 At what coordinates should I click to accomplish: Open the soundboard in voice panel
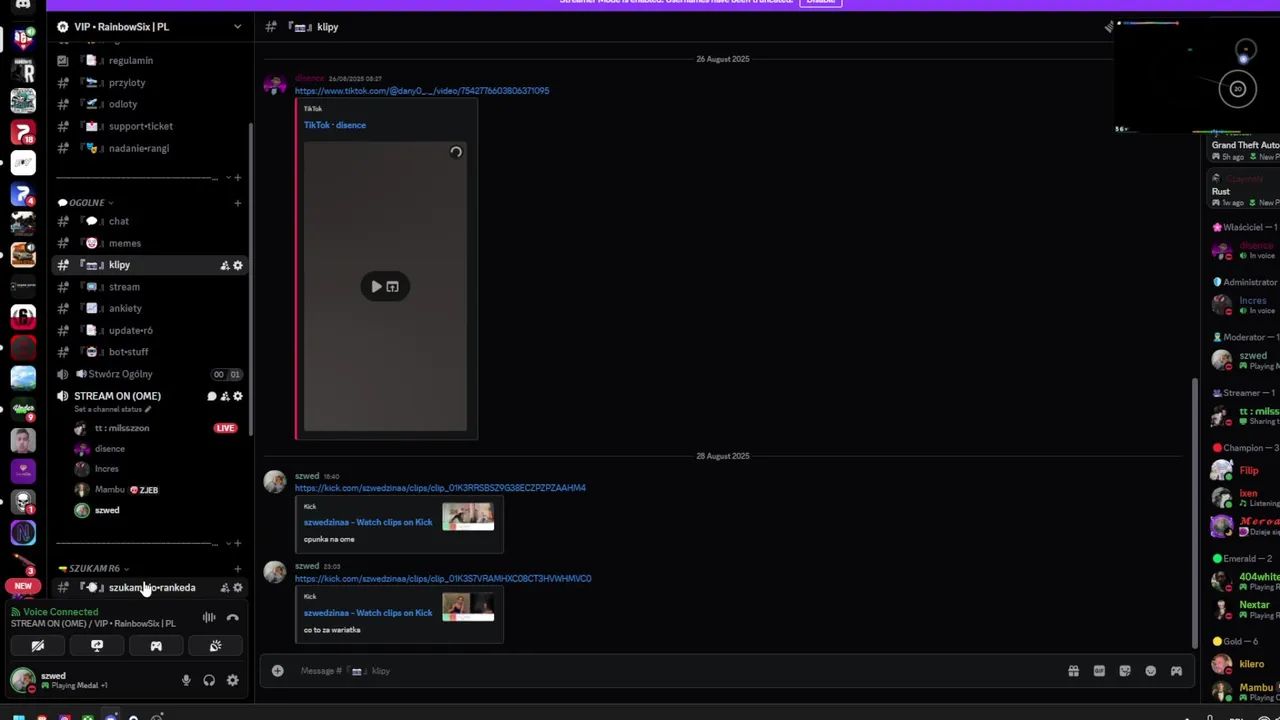[x=215, y=646]
